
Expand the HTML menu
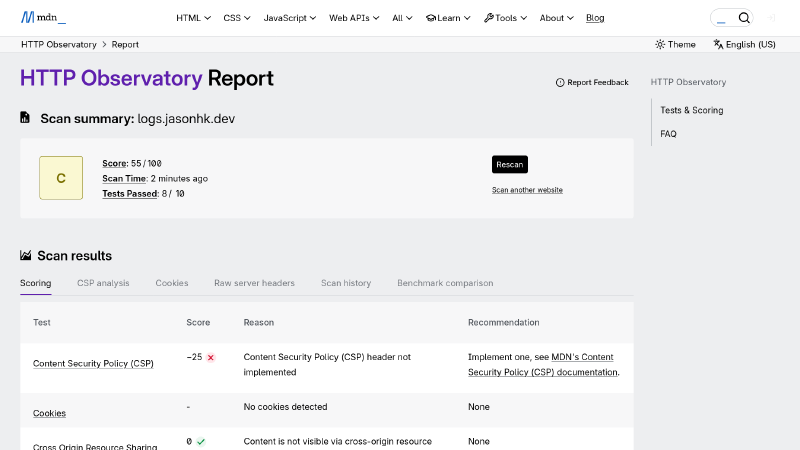(193, 18)
